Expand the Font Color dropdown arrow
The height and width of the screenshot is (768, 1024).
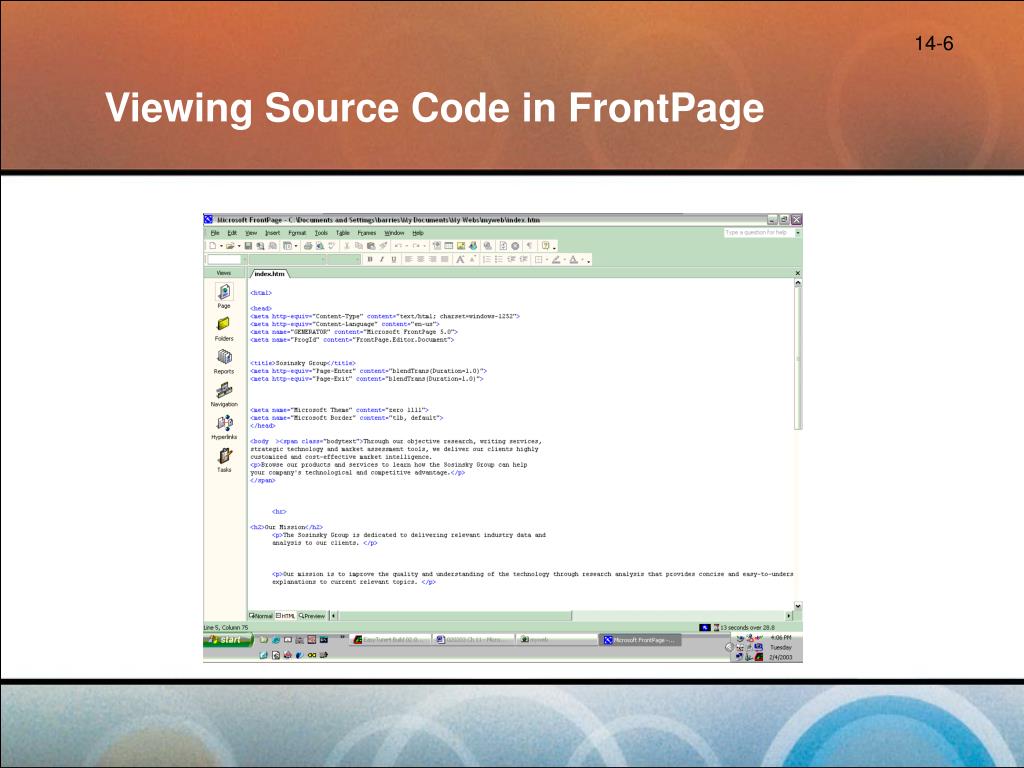pyautogui.click(x=583, y=259)
